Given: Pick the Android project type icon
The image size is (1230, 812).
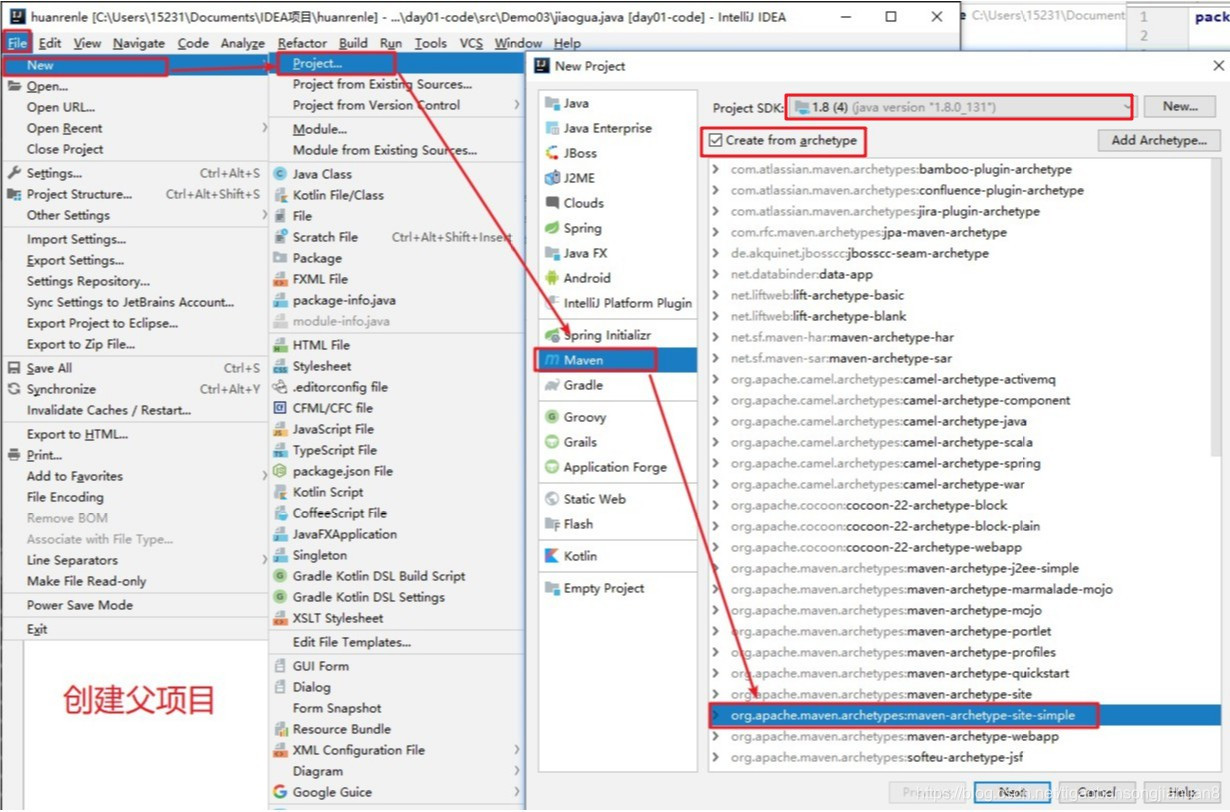Looking at the screenshot, I should tap(551, 278).
